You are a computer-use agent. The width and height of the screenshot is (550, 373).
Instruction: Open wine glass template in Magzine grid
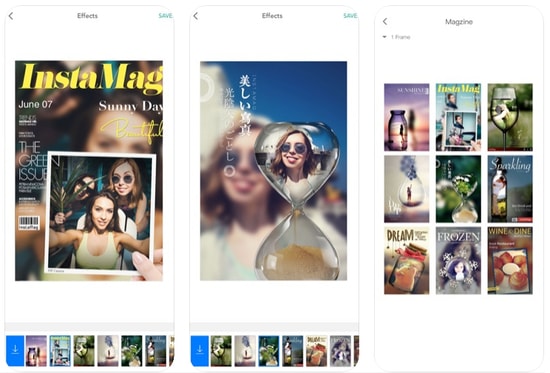pos(510,117)
